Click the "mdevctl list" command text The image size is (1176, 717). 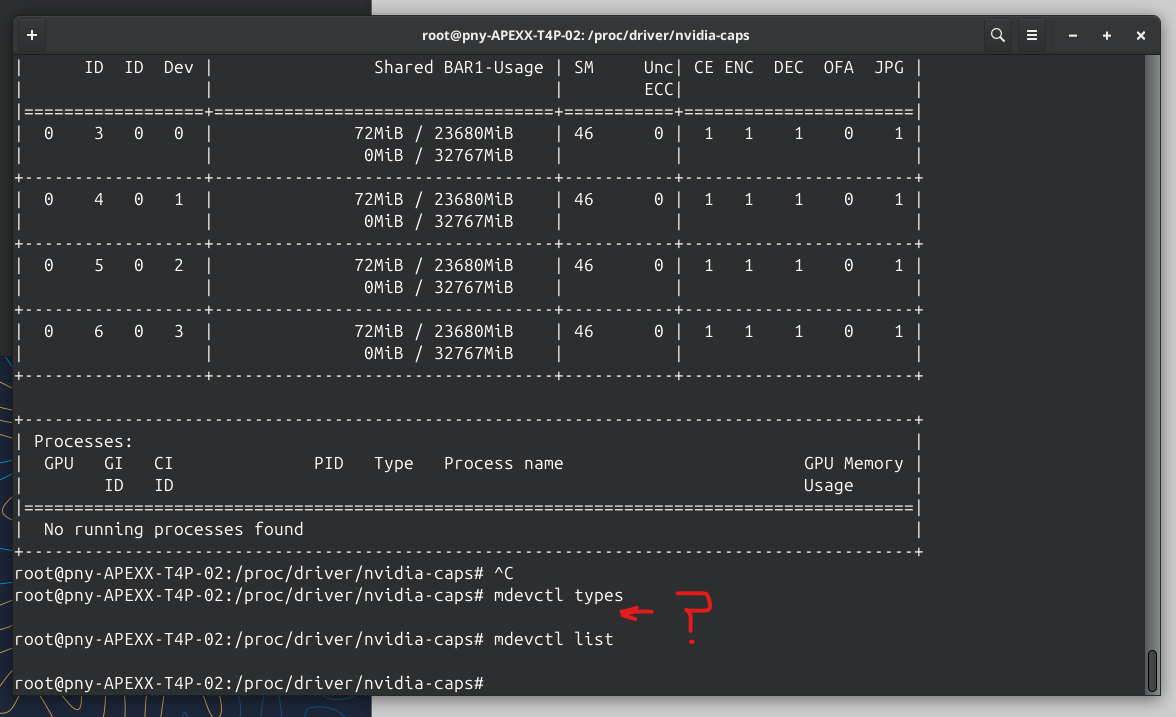553,639
